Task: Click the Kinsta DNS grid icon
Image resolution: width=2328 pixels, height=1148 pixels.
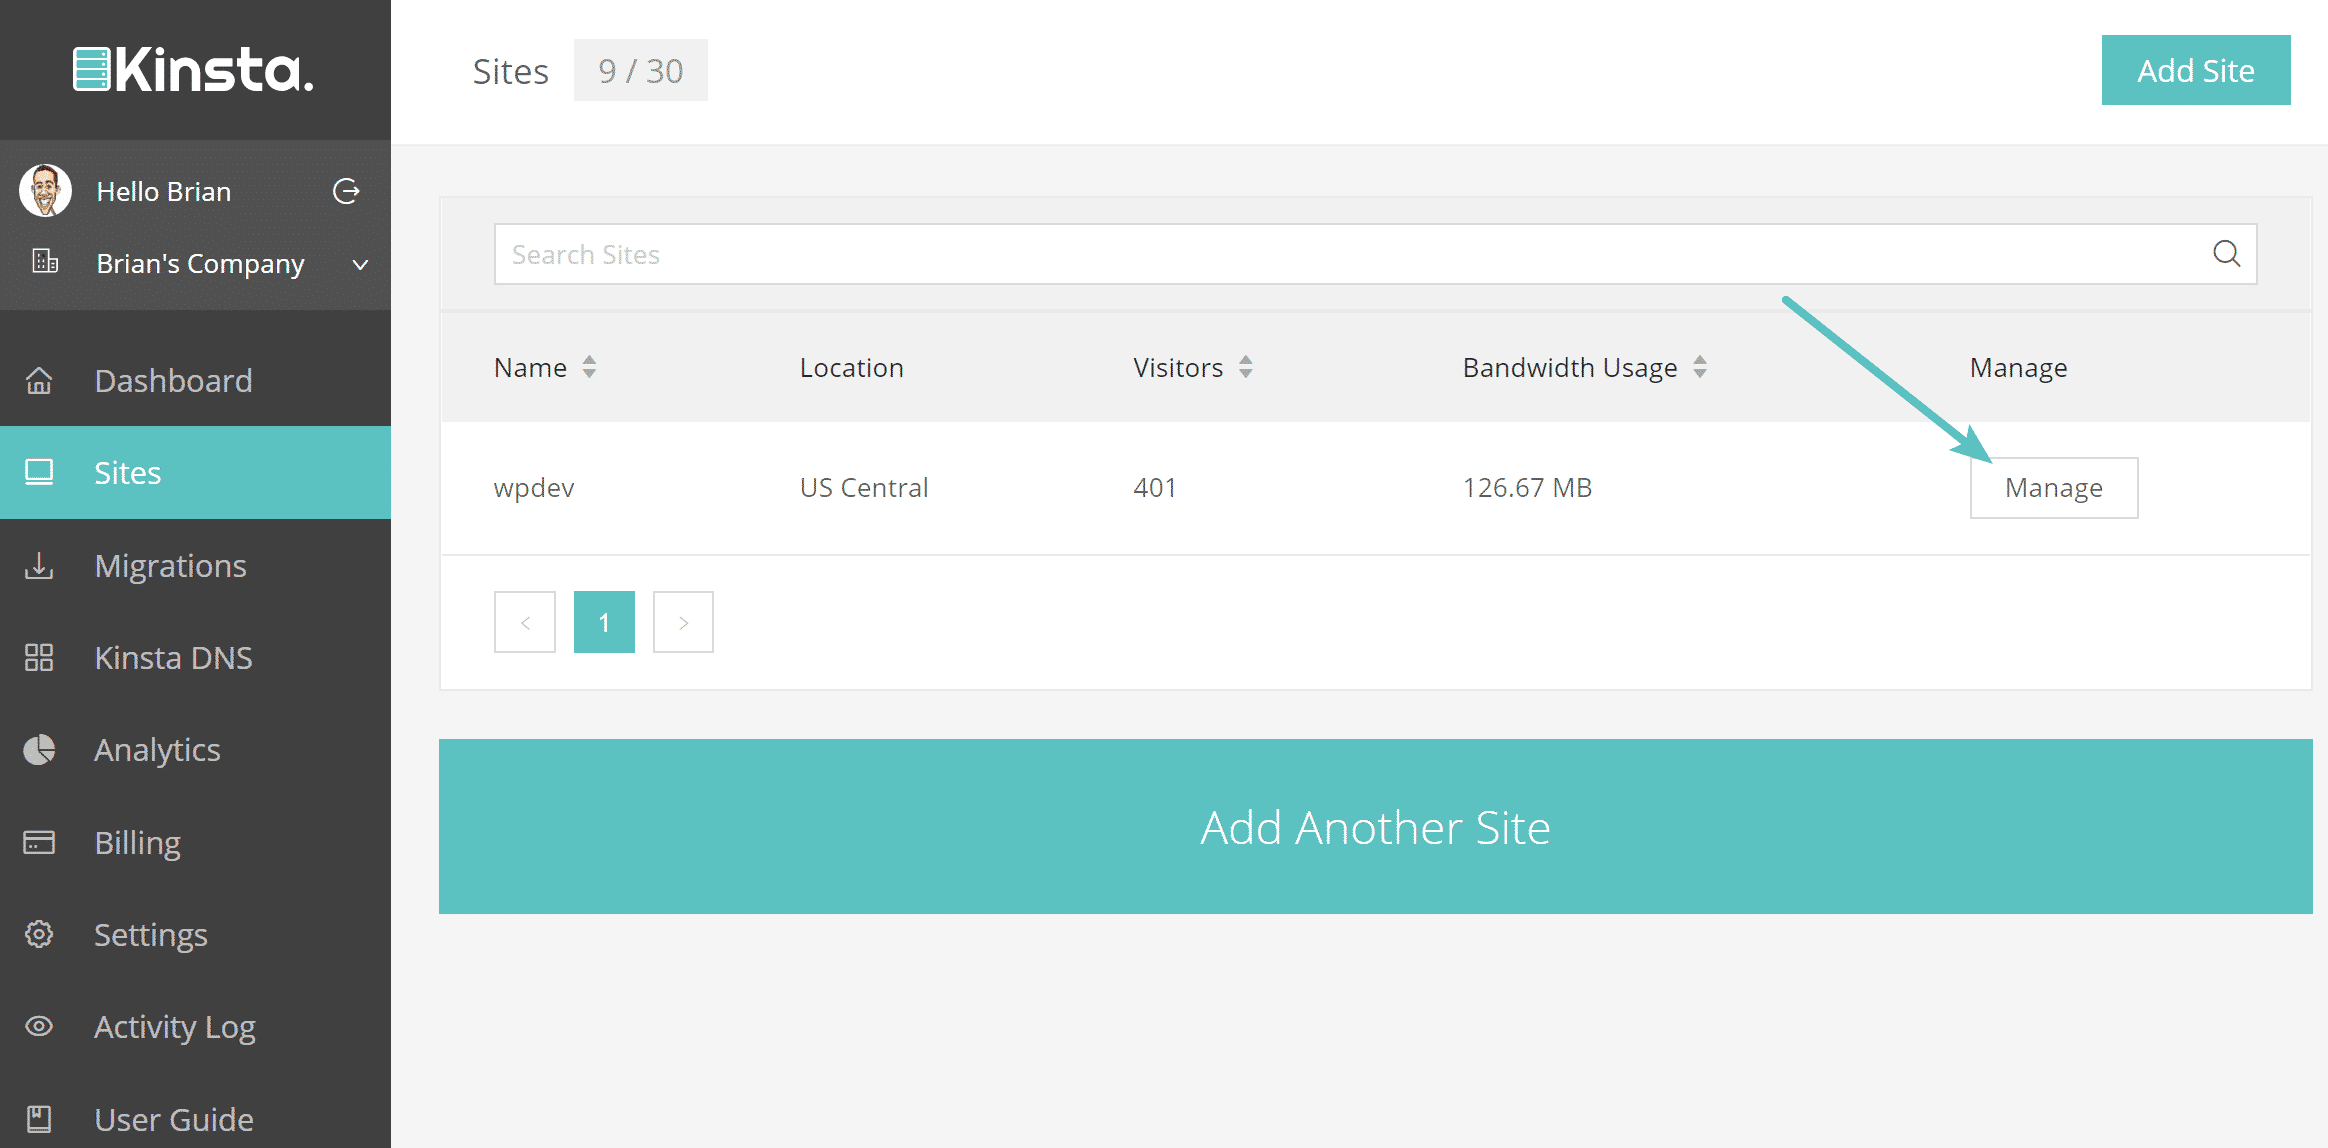Action: click(x=39, y=657)
